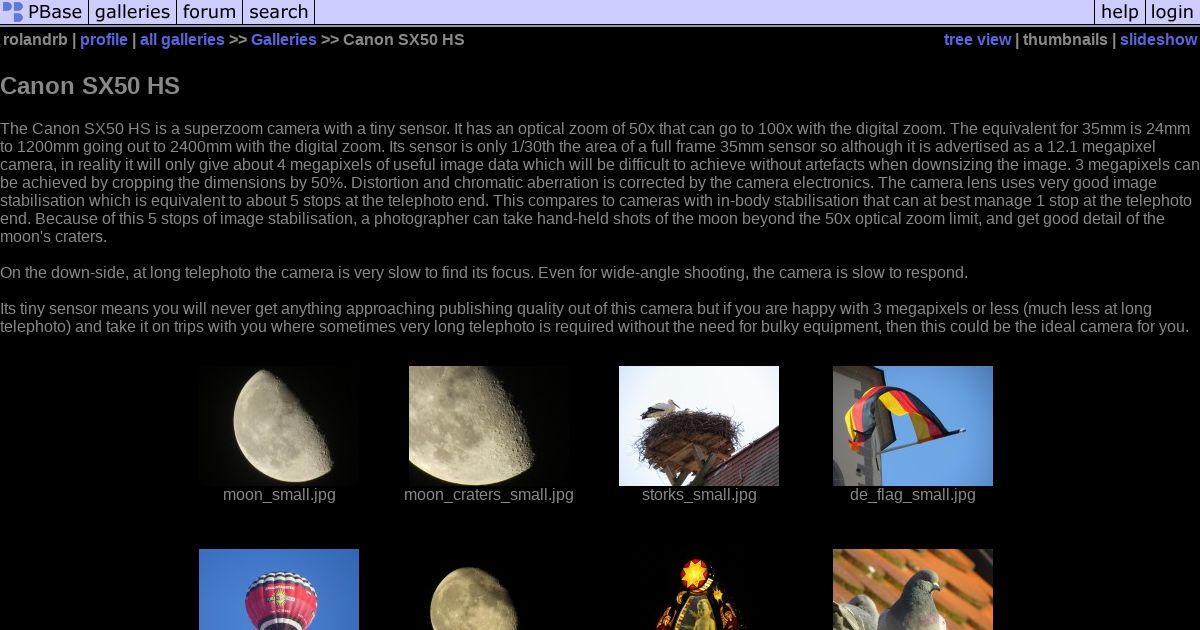Navigate to the Galleries breadcrumb link
Image resolution: width=1200 pixels, height=630 pixels.
284,40
